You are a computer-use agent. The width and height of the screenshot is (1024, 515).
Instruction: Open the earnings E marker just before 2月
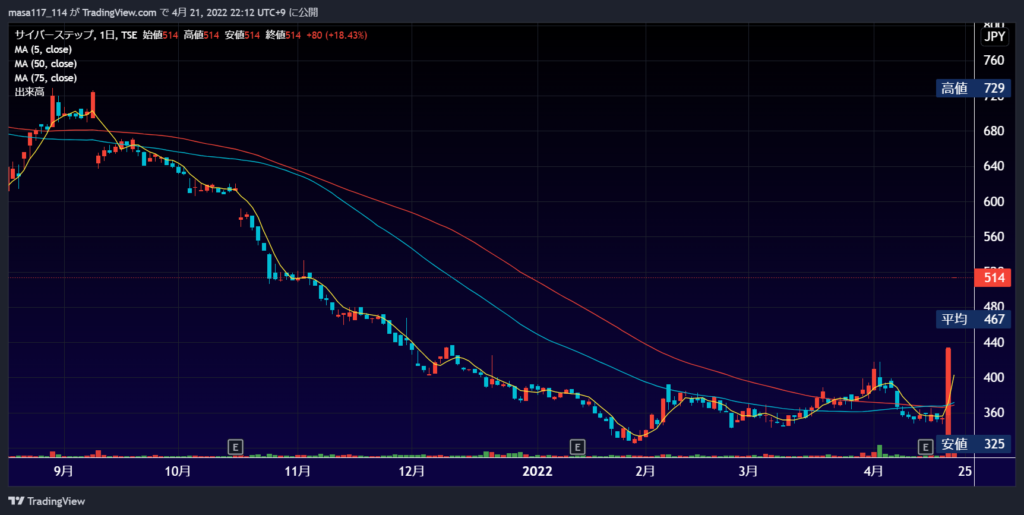[577, 447]
